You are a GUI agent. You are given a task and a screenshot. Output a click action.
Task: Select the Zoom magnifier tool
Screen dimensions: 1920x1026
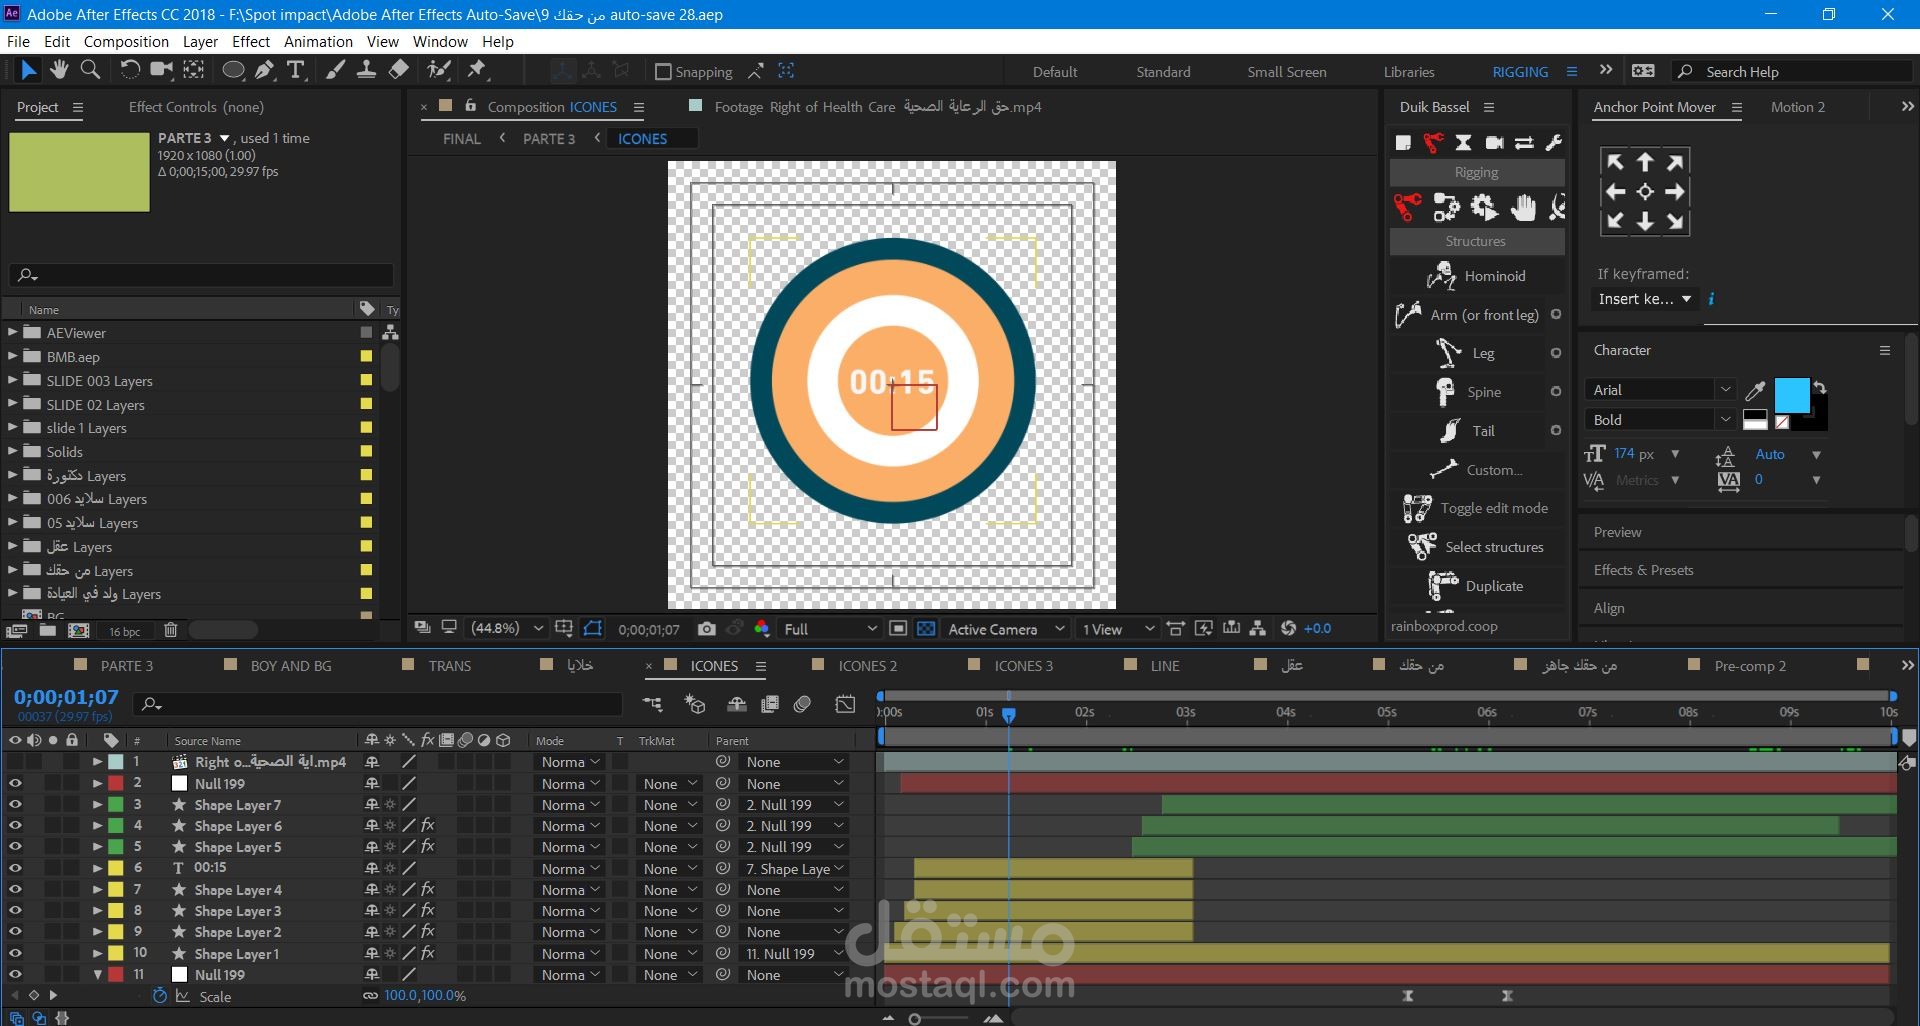click(x=90, y=70)
